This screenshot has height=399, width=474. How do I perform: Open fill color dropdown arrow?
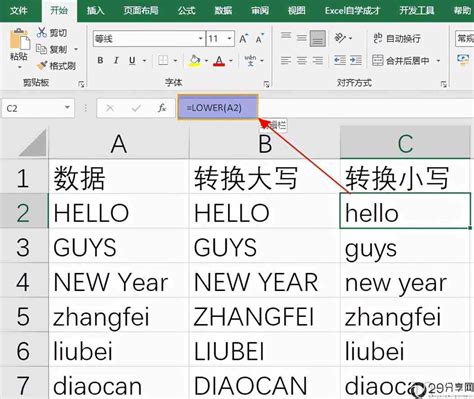point(206,61)
